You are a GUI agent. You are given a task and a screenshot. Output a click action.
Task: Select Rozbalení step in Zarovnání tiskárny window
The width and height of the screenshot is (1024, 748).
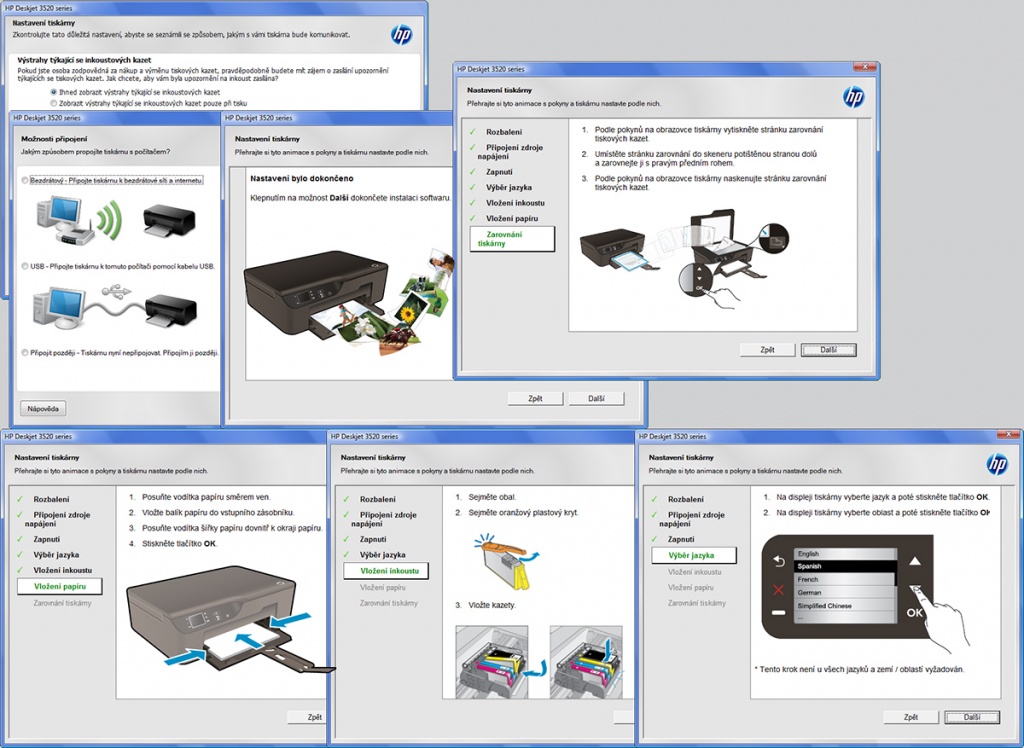(x=504, y=132)
